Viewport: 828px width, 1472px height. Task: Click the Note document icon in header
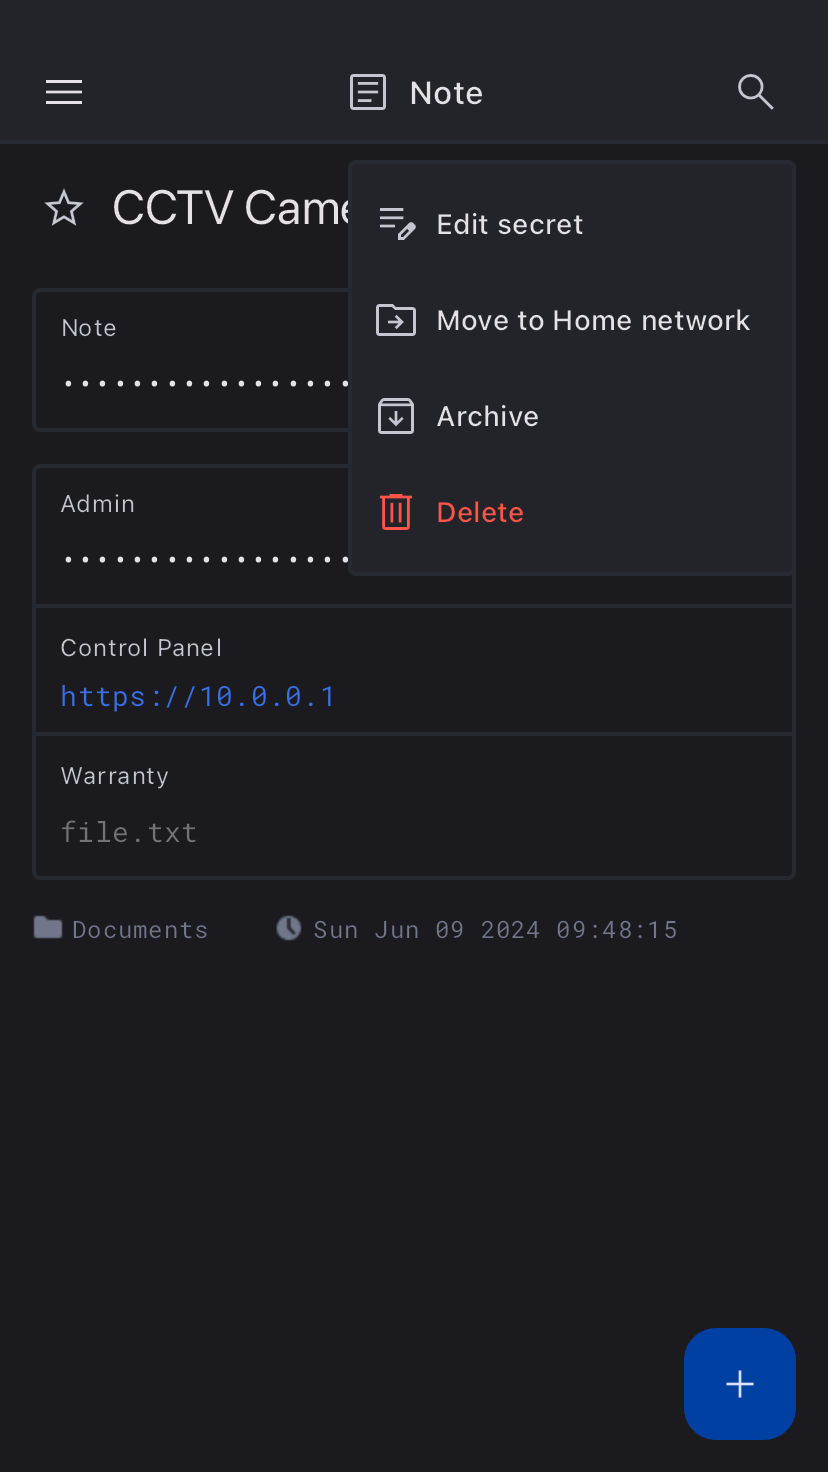[x=368, y=93]
